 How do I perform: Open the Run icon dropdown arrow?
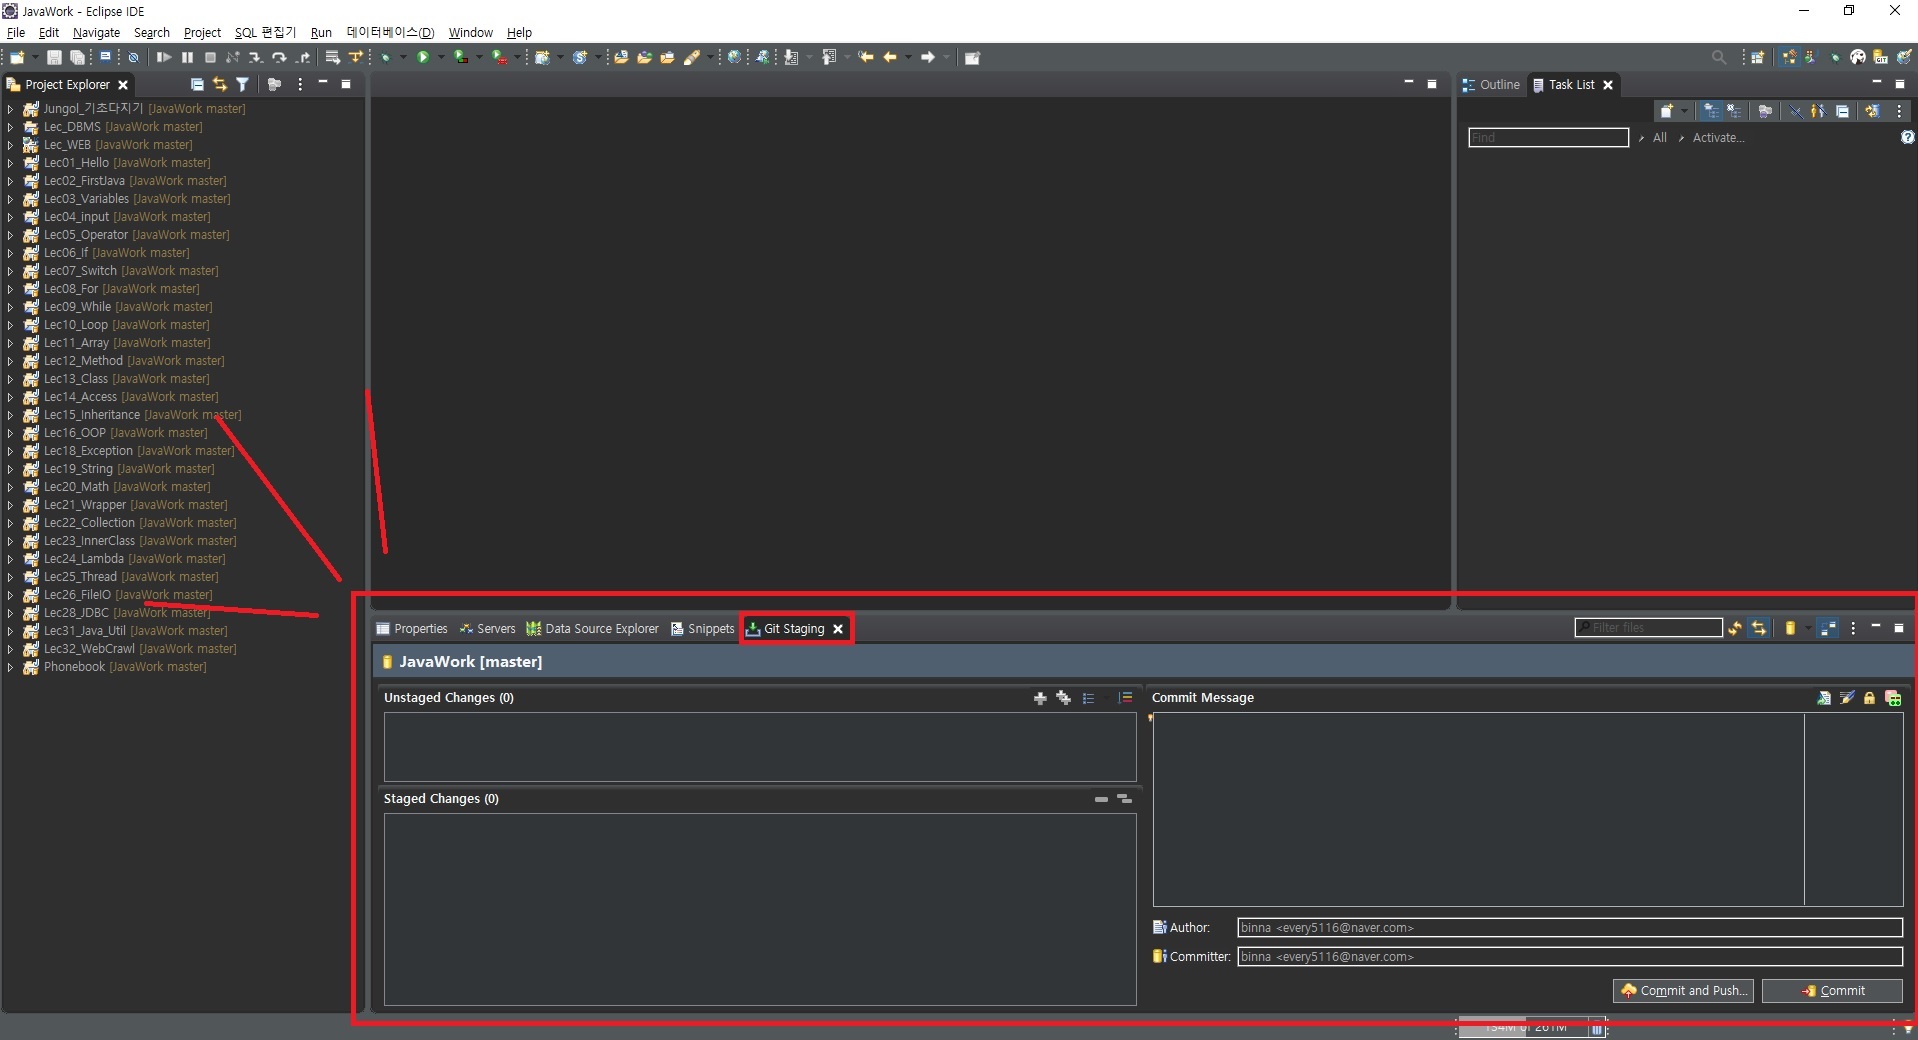coord(440,57)
